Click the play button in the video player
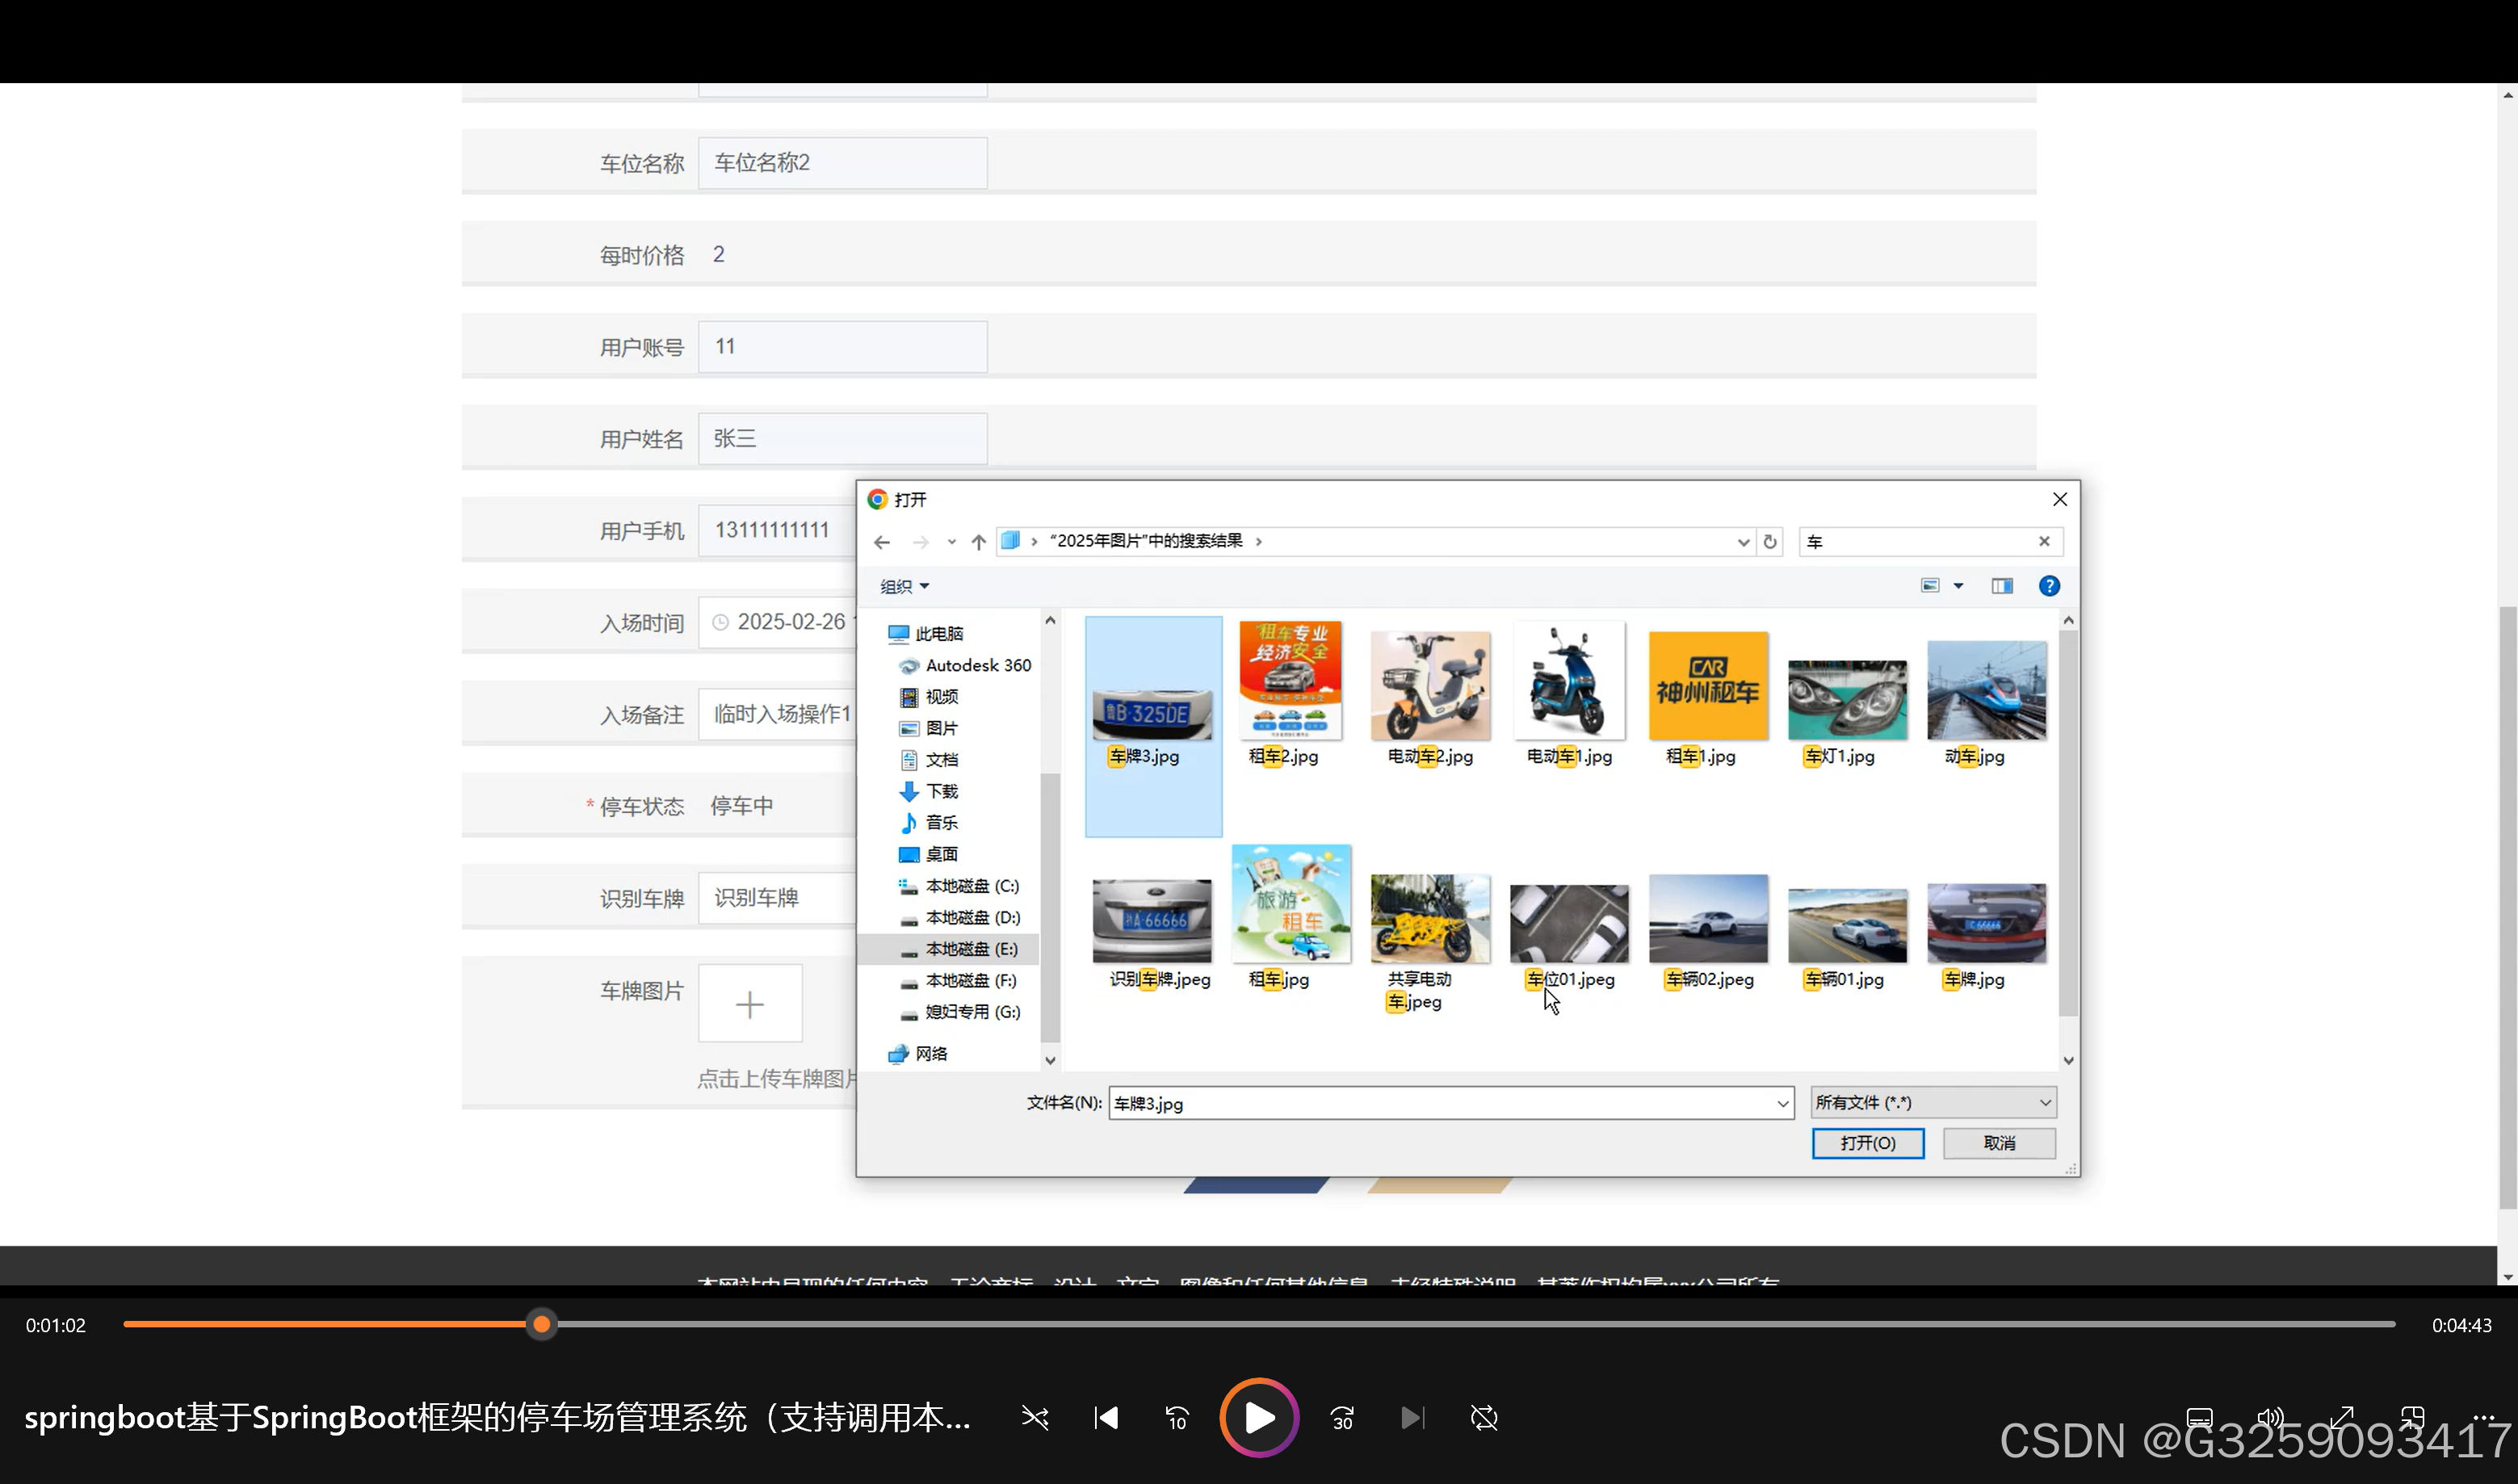Viewport: 2518px width, 1484px height. pos(1258,1417)
